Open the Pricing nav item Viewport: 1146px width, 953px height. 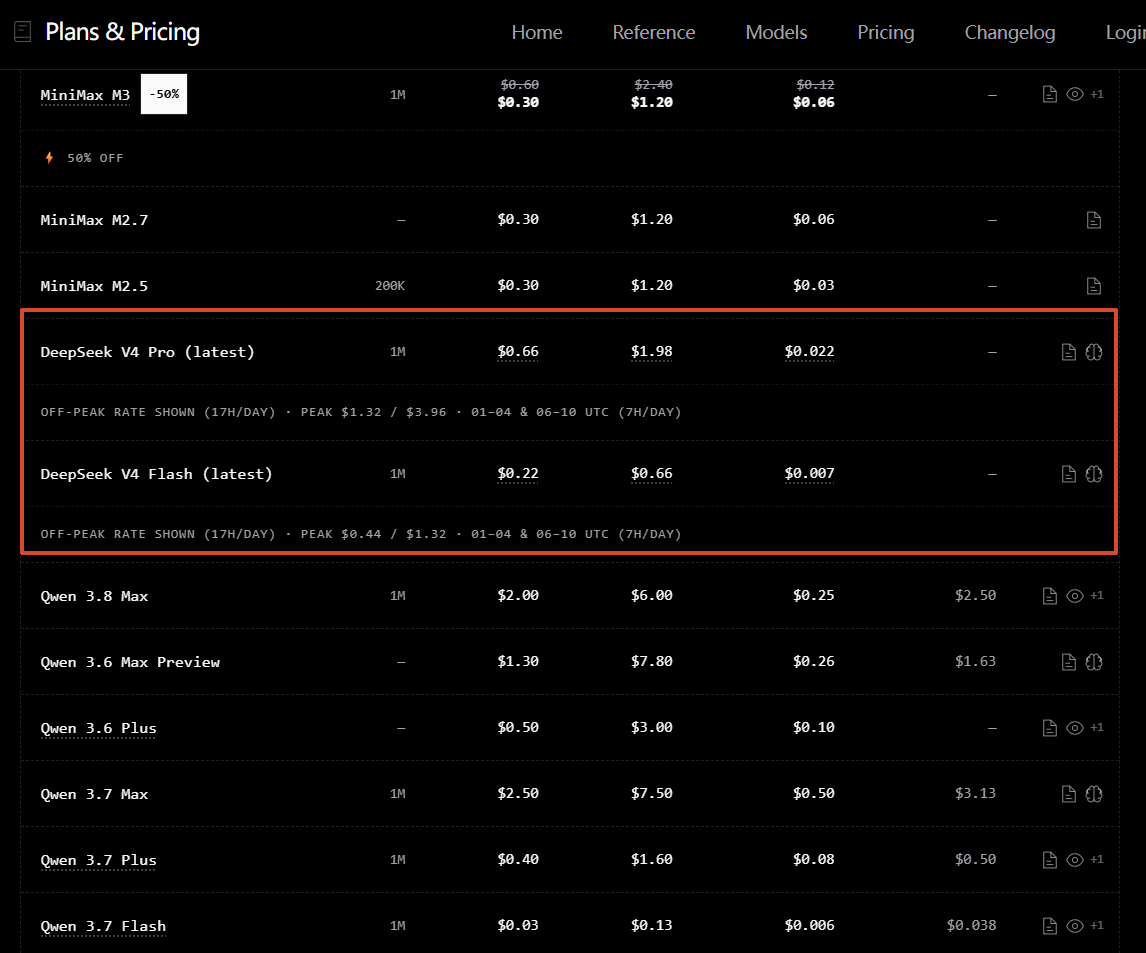[x=886, y=32]
